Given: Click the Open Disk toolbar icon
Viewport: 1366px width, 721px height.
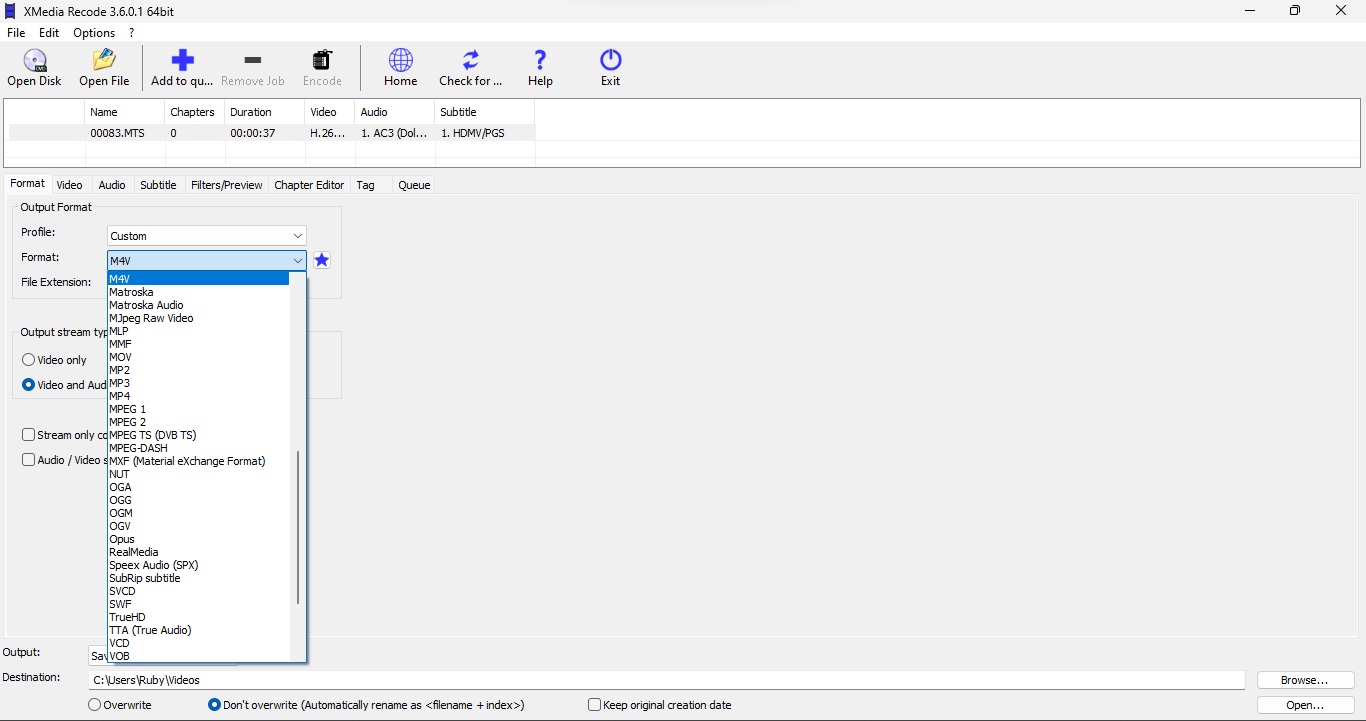Looking at the screenshot, I should [35, 60].
